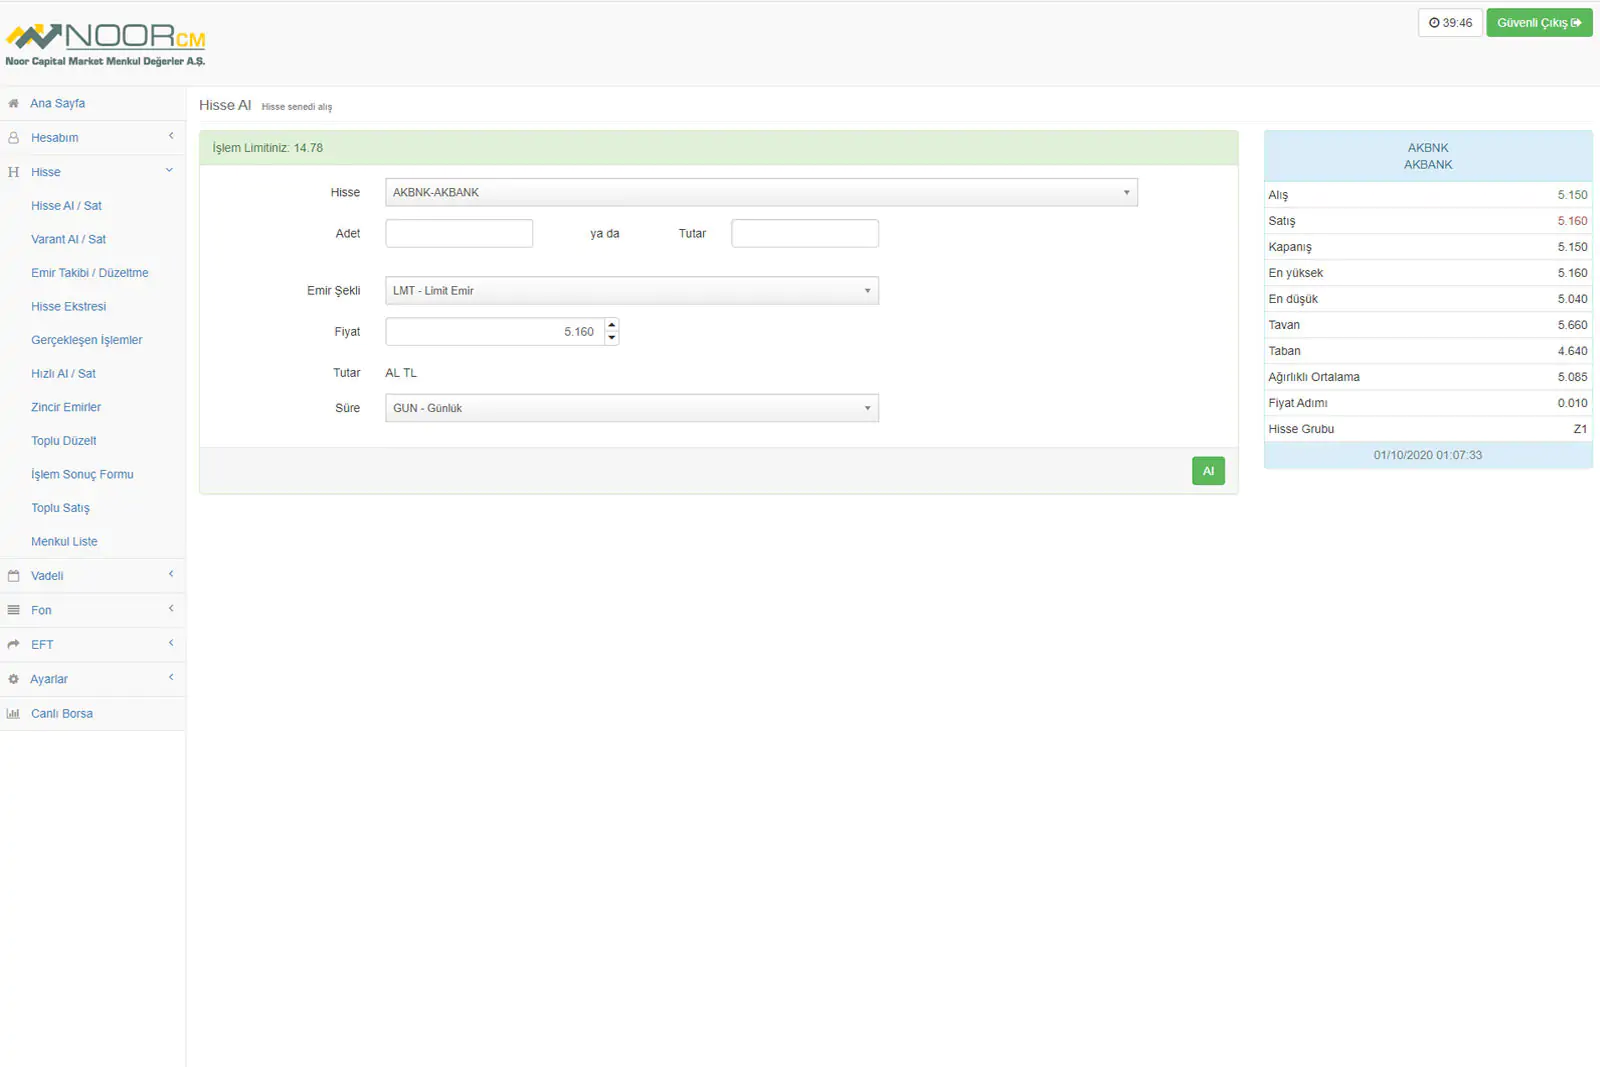This screenshot has height=1067, width=1600.
Task: Open the Emir Şekli order type dropdown
Action: click(631, 291)
